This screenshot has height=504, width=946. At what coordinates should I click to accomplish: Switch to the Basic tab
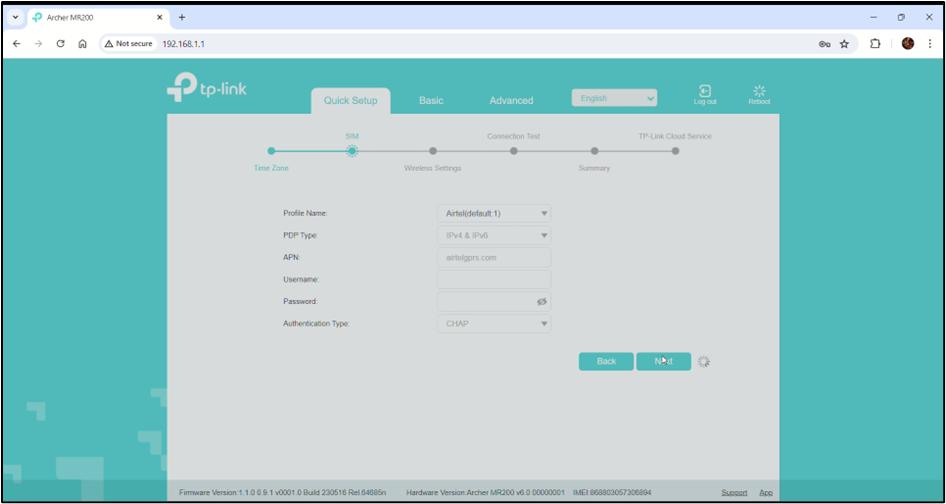(x=431, y=101)
